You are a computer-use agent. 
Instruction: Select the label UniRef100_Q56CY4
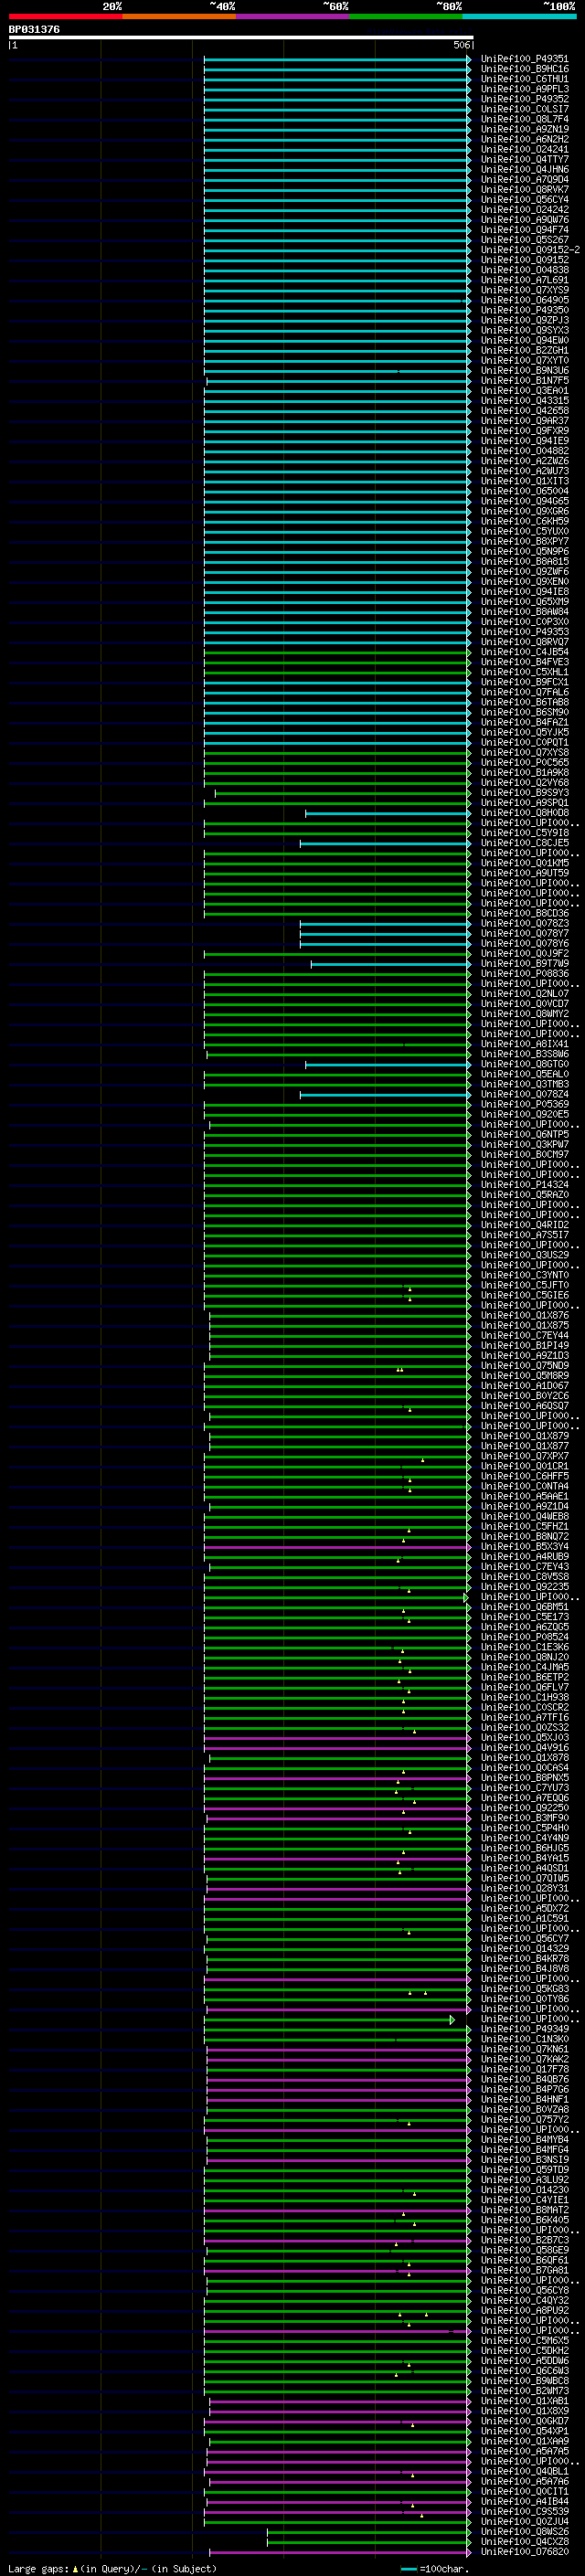pos(524,199)
